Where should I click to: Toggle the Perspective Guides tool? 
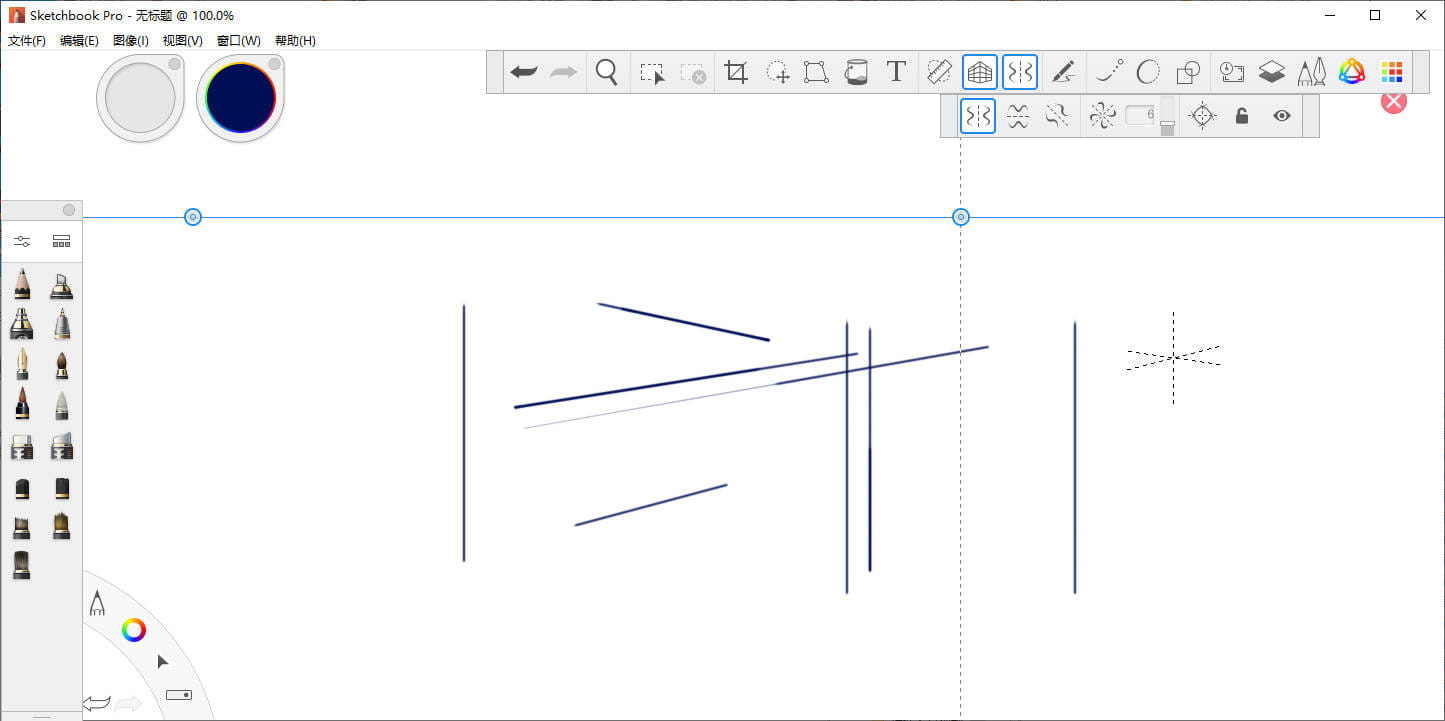tap(979, 71)
